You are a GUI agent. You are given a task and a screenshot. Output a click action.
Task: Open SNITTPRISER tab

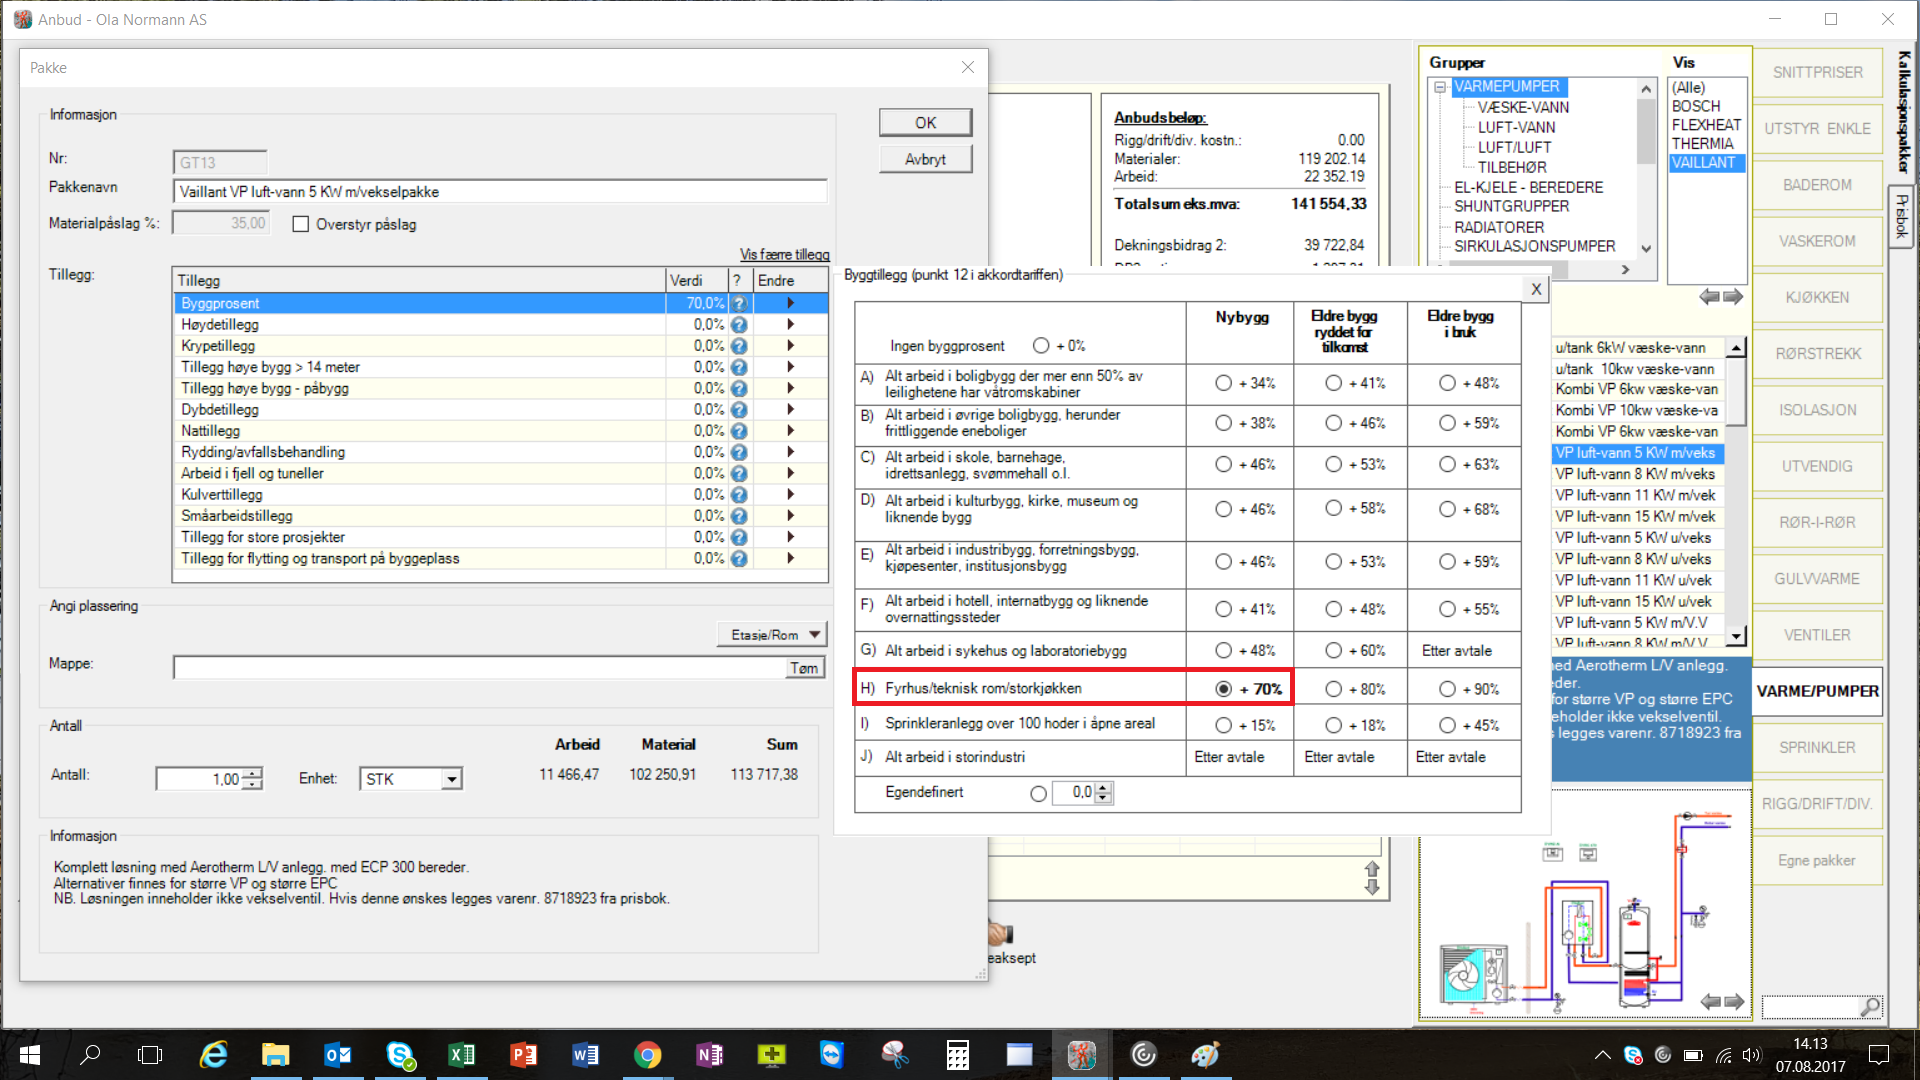(1817, 73)
